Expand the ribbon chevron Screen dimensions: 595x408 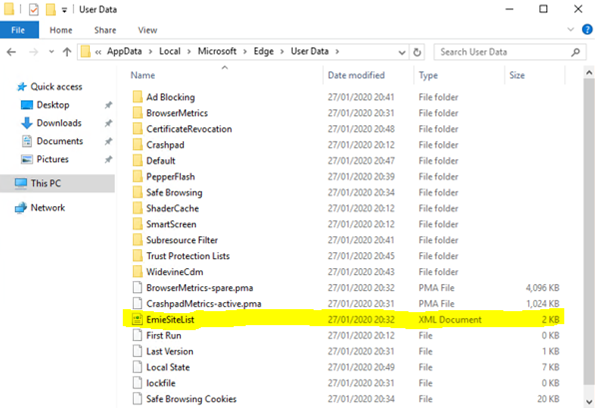(570, 30)
